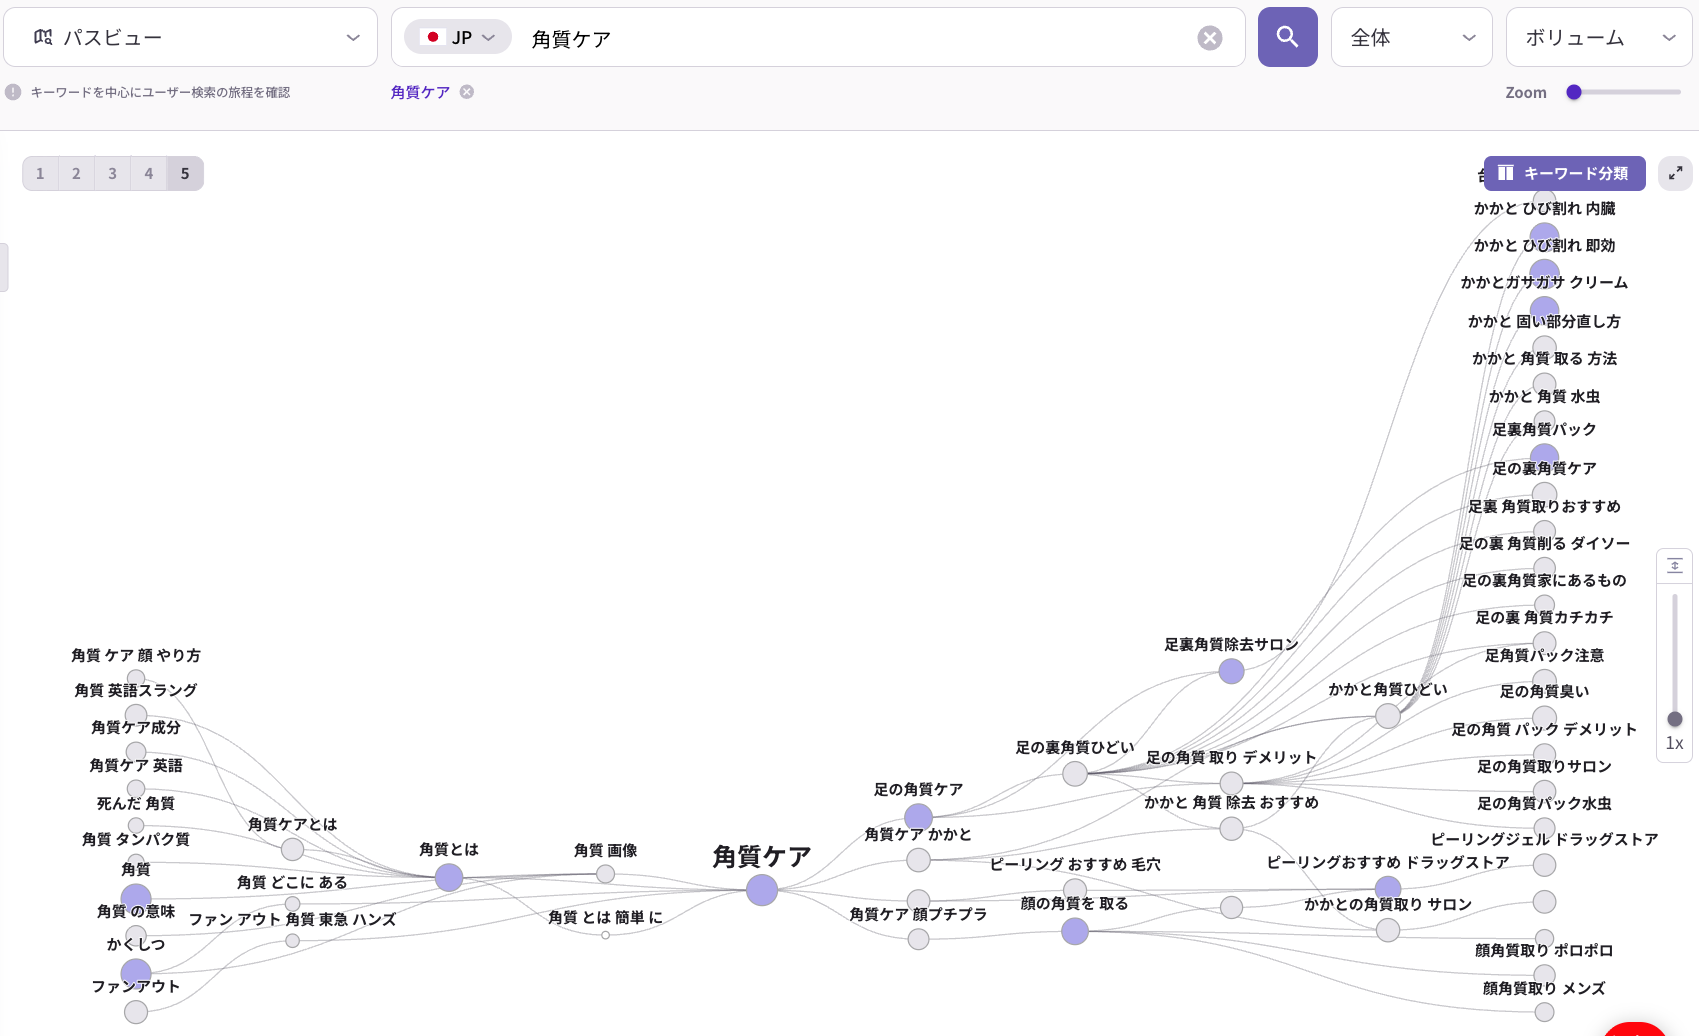Click the 足の角質取りサロン label
The width and height of the screenshot is (1699, 1036).
point(1544,766)
